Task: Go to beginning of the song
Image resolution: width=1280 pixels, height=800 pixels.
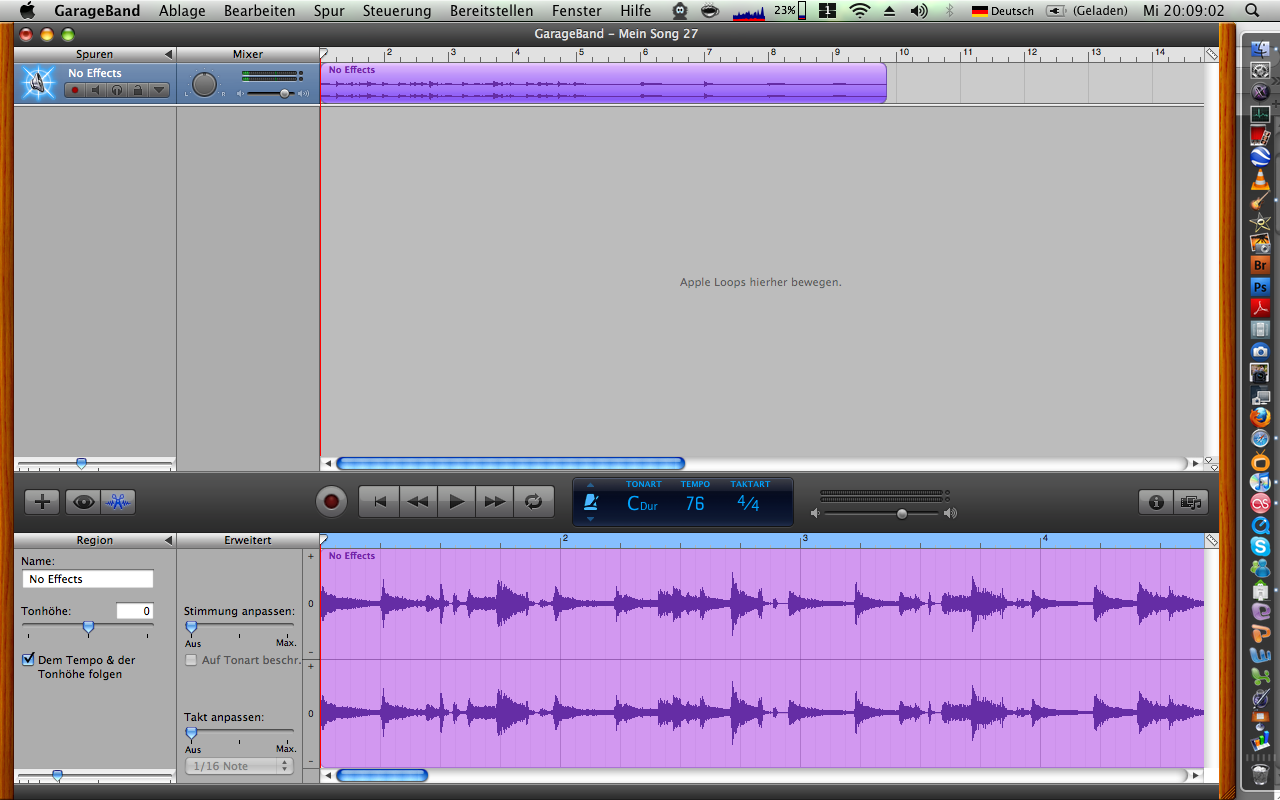Action: point(380,501)
